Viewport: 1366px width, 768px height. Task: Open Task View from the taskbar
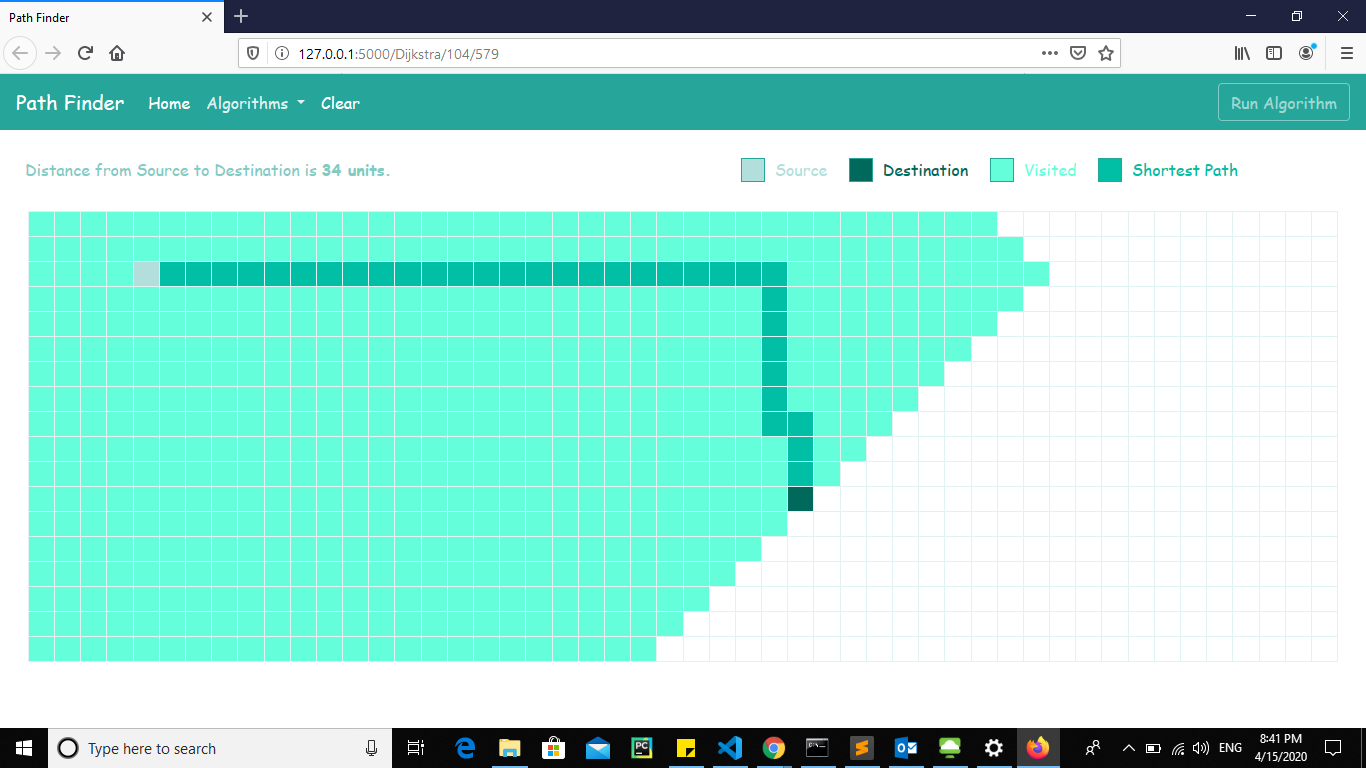[x=416, y=748]
